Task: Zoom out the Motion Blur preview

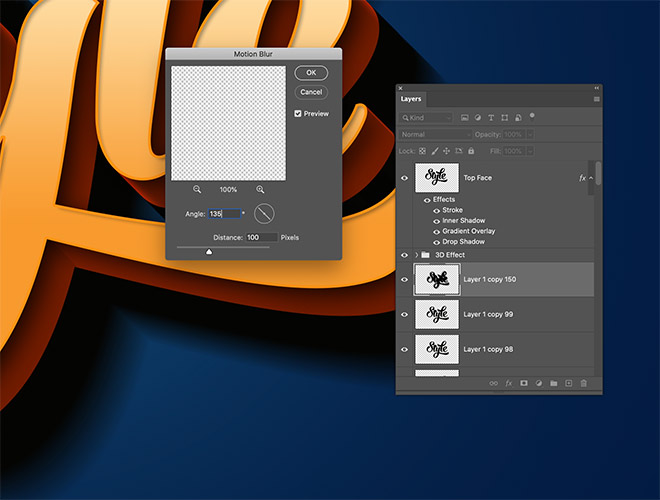Action: (197, 189)
